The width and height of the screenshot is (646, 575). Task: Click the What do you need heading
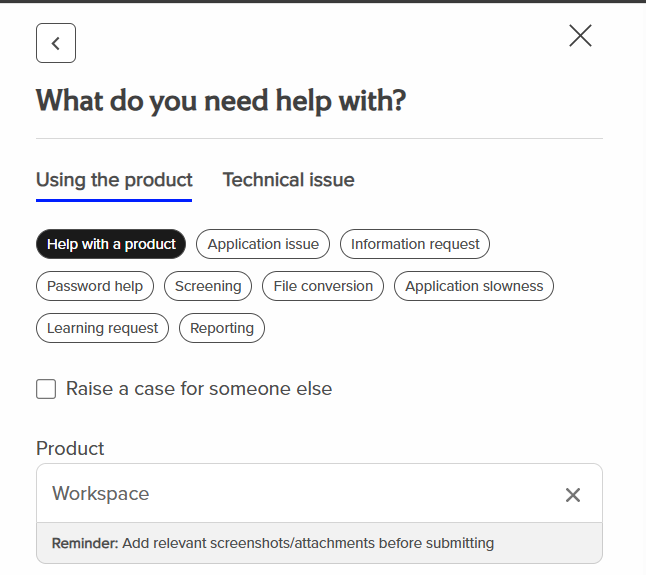221,101
